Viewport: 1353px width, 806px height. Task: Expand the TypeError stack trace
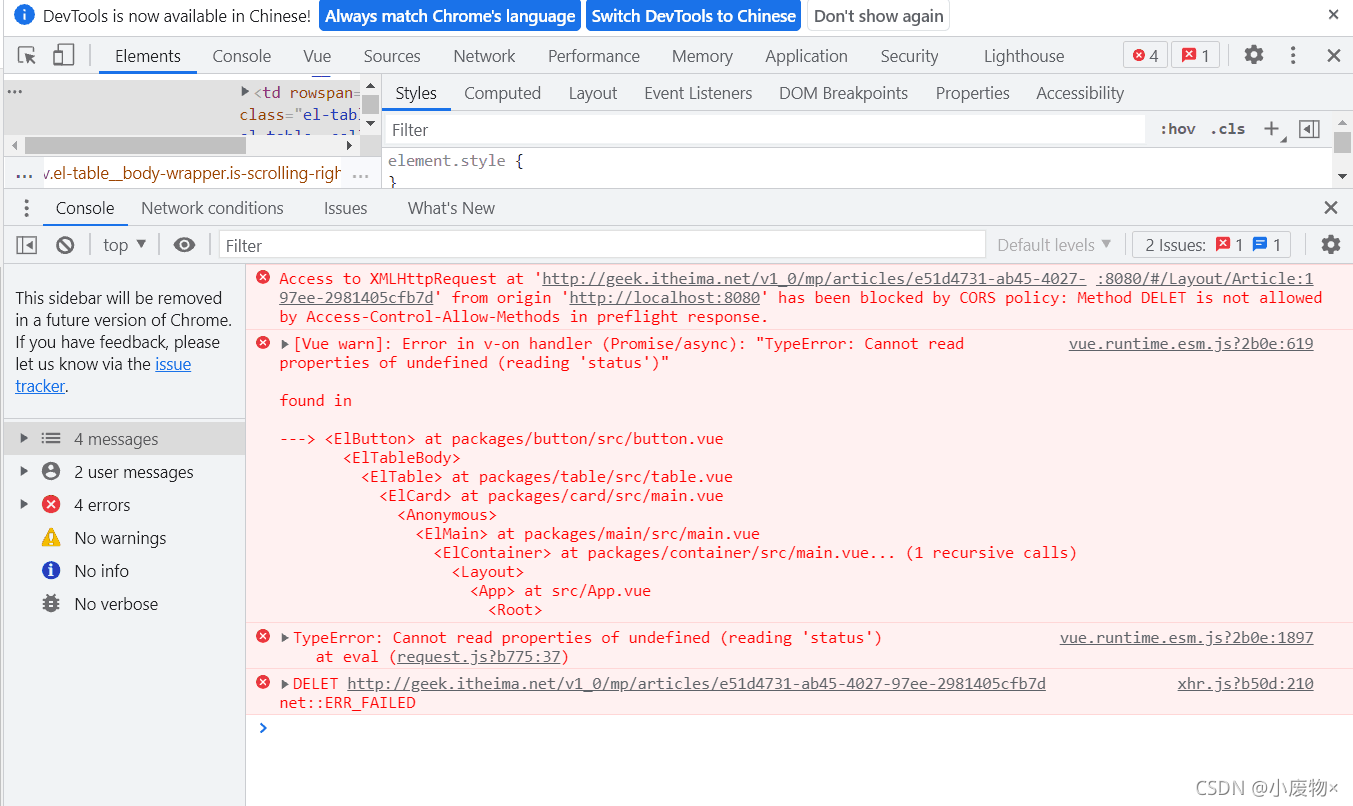tap(285, 638)
